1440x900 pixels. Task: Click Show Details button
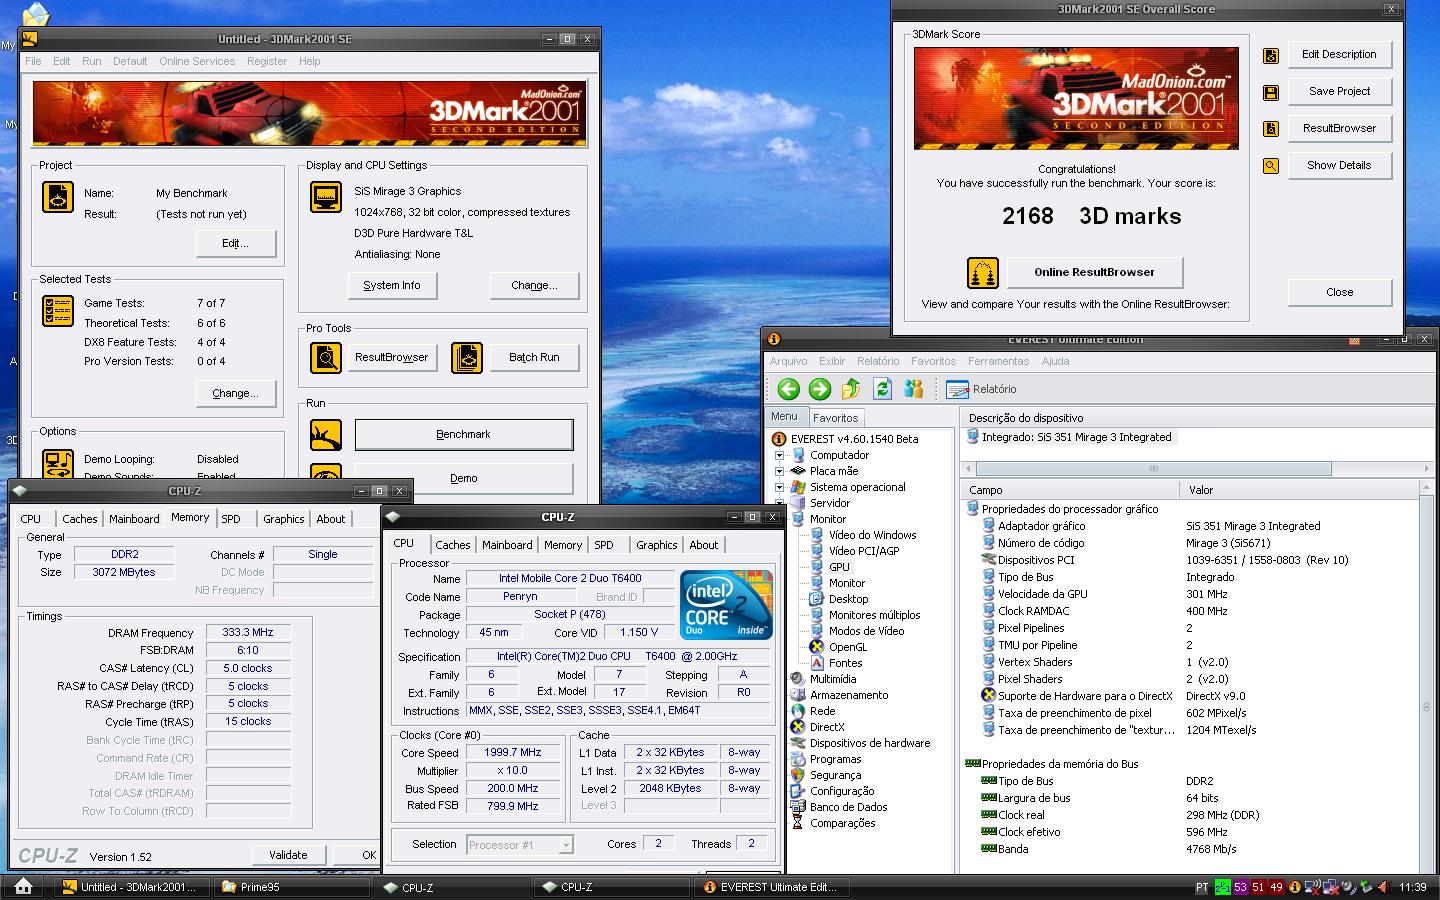click(1339, 165)
